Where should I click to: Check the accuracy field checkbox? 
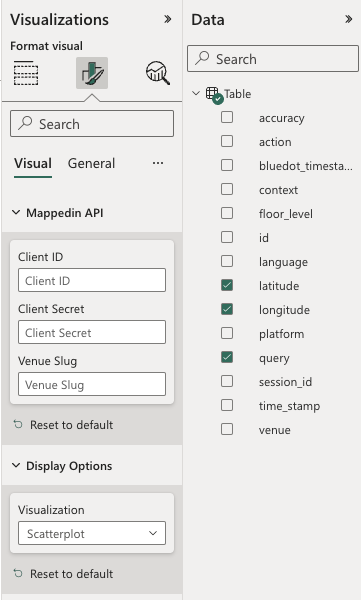(227, 117)
